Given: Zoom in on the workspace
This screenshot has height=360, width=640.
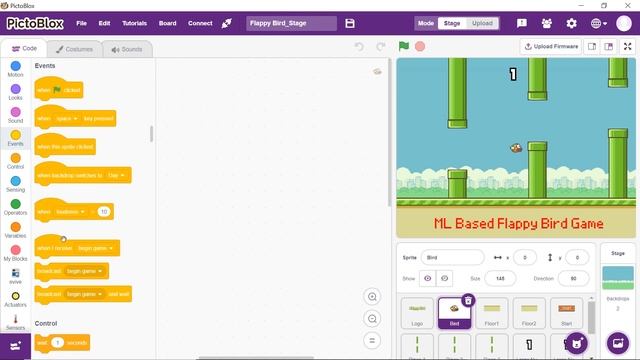Looking at the screenshot, I should [x=372, y=297].
